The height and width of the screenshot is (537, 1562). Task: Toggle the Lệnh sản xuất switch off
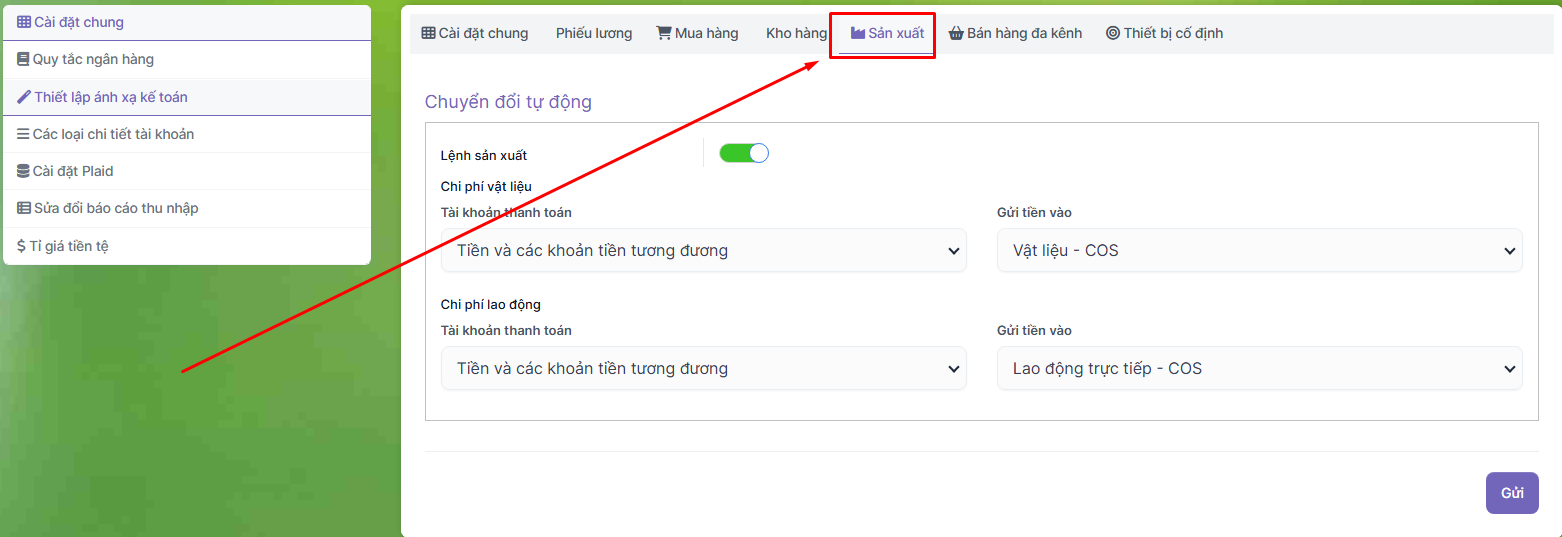(744, 153)
